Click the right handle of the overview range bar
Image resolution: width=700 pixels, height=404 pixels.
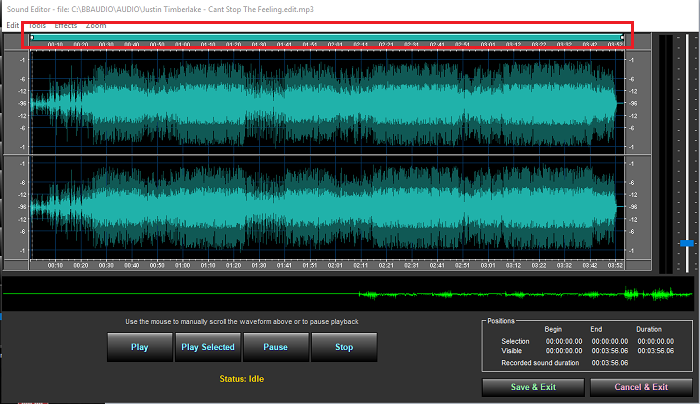622,37
